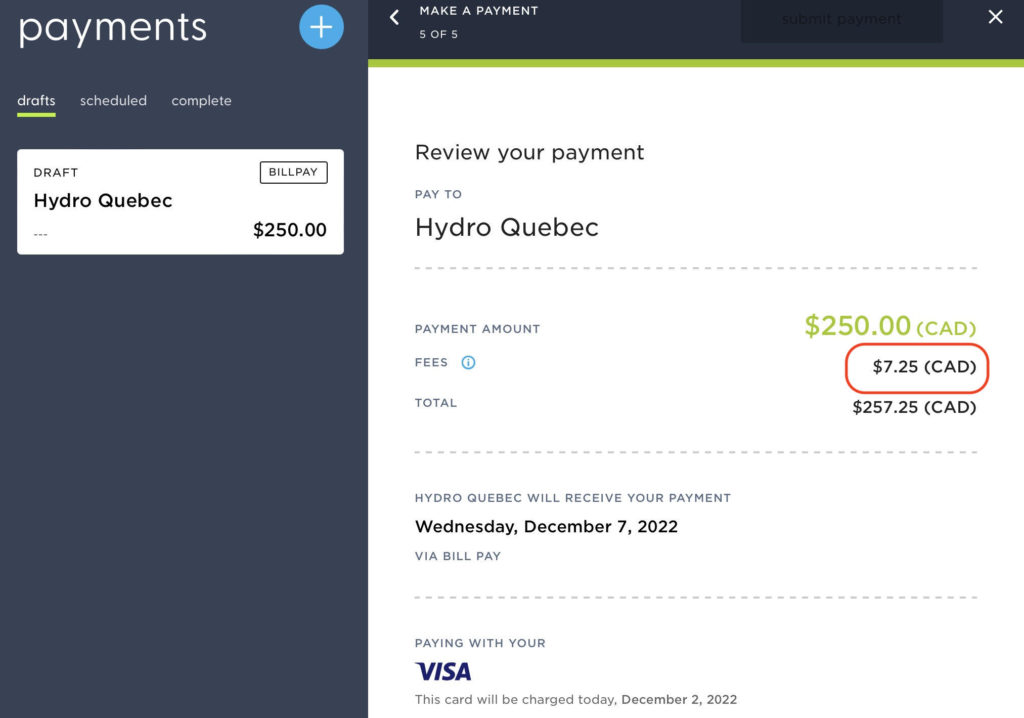The image size is (1024, 718).
Task: Select the green step progress bar
Action: click(x=697, y=62)
